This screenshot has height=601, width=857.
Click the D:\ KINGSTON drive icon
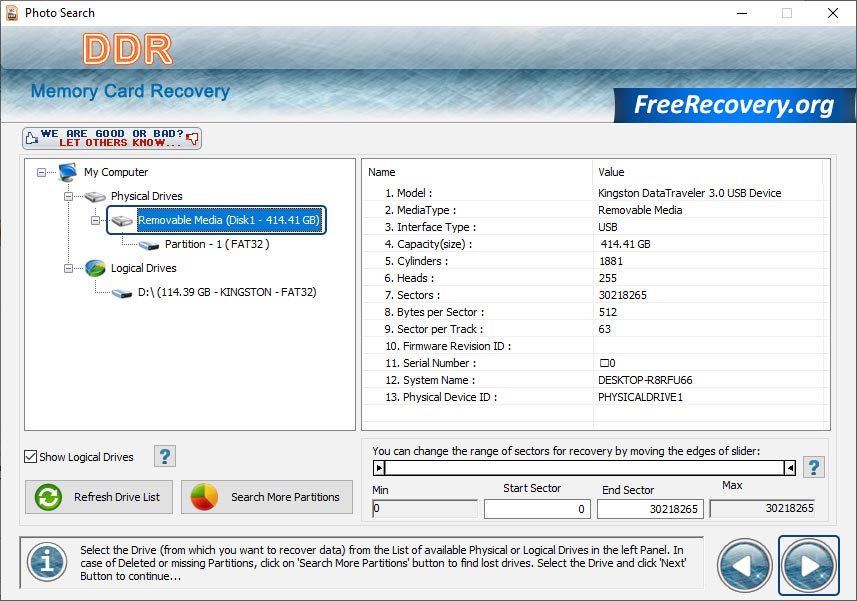pyautogui.click(x=122, y=293)
